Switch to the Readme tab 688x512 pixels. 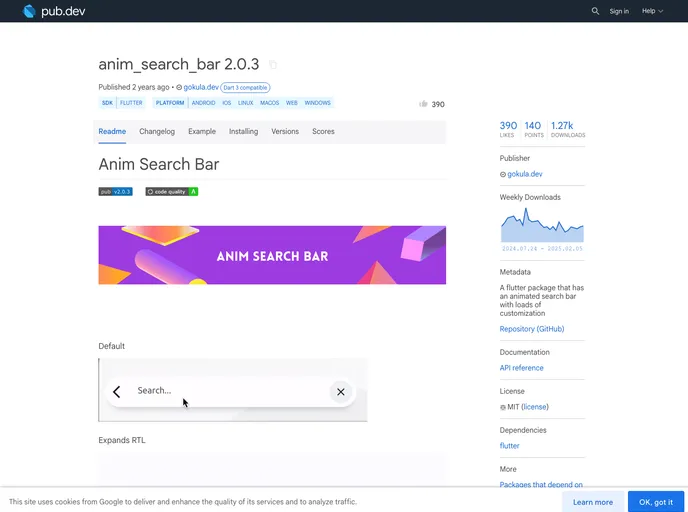[x=112, y=131]
